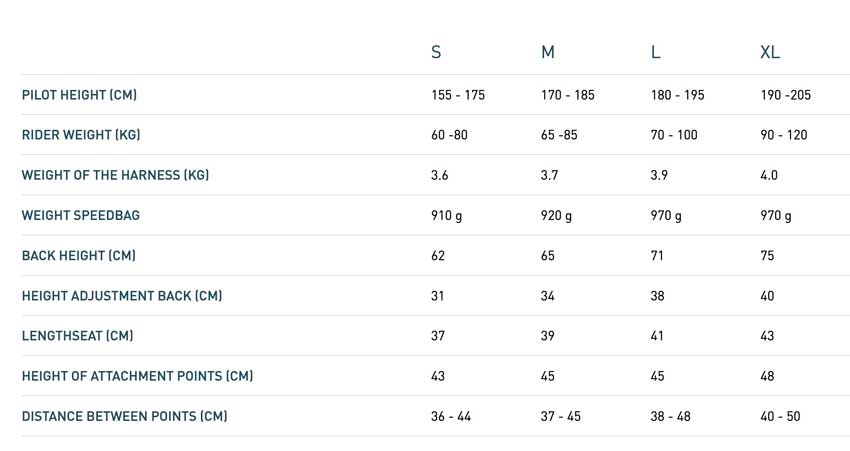This screenshot has height=451, width=850.
Task: Click the 190 -205 pilot height value
Action: 785,95
